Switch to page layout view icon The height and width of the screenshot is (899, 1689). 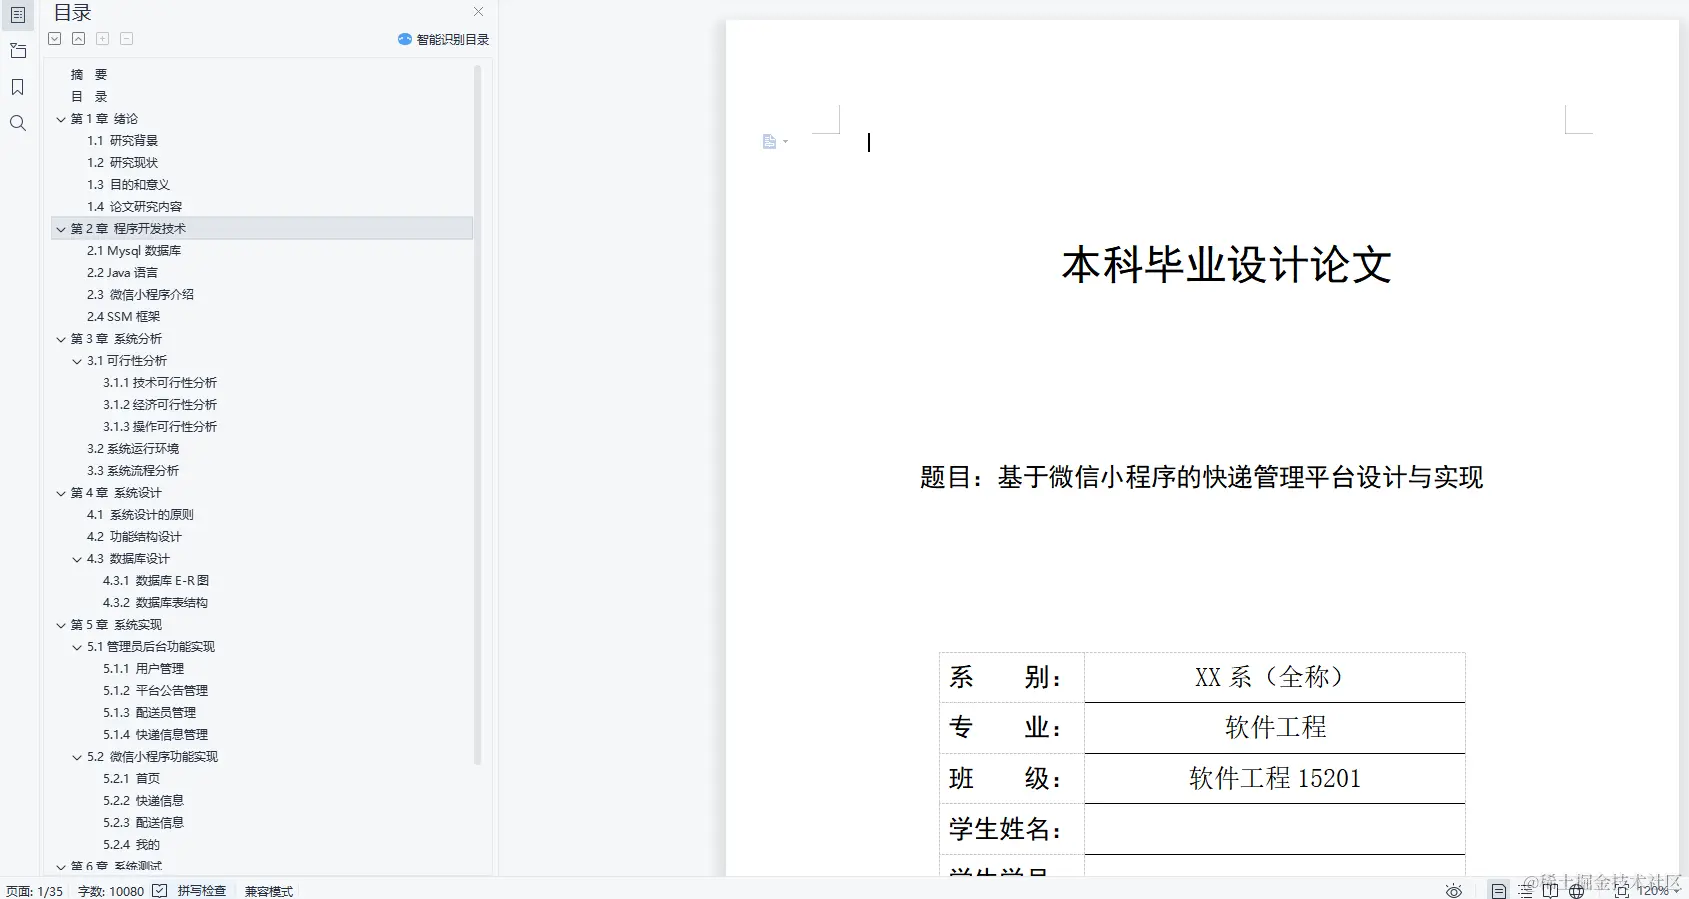1499,891
